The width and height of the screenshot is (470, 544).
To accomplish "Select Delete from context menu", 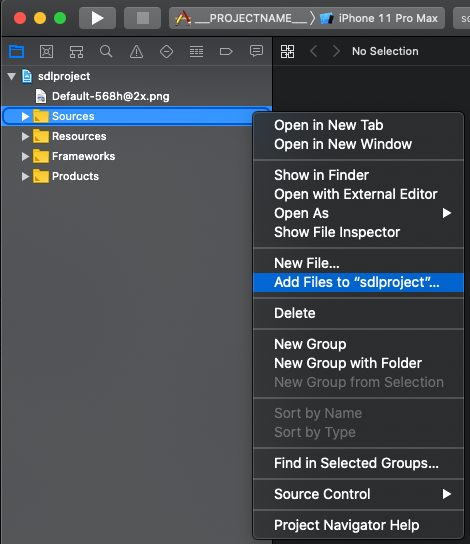I will click(358, 313).
